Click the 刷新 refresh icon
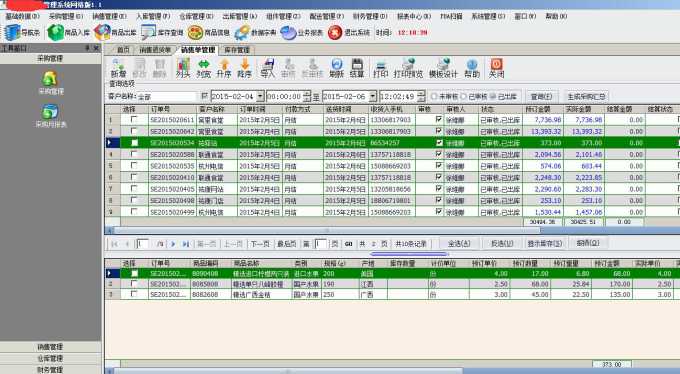This screenshot has height=374, width=680. tap(336, 69)
